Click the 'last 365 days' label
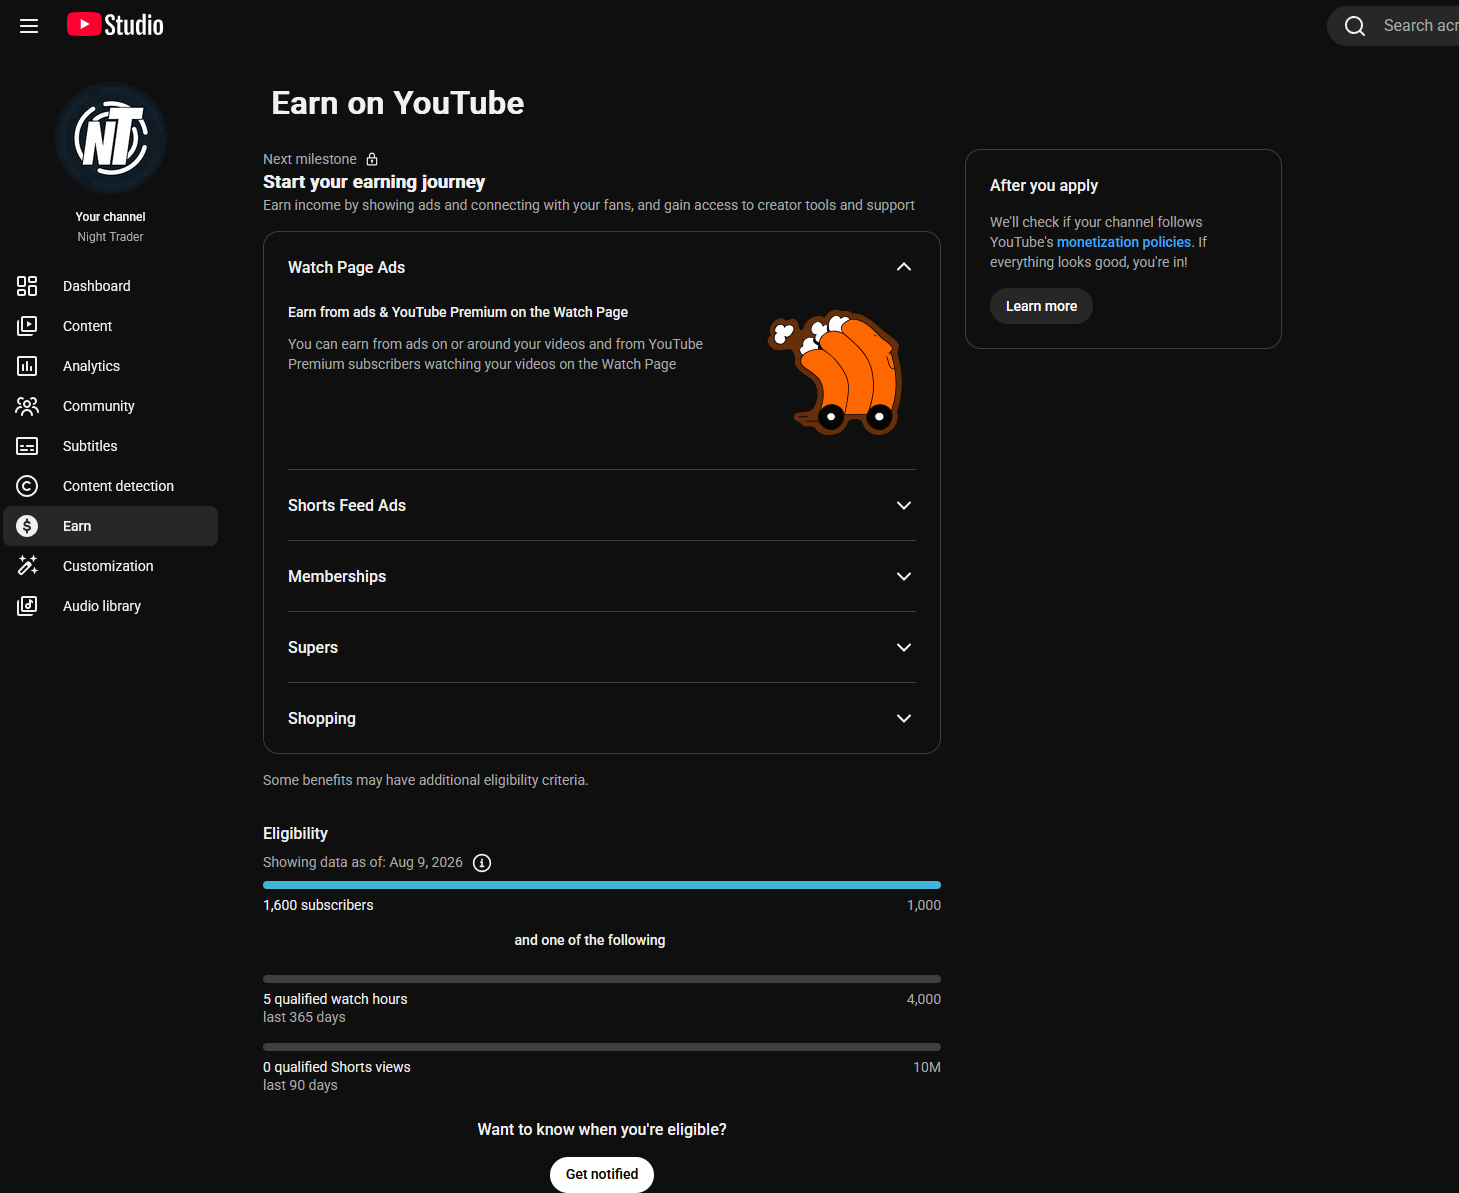The width and height of the screenshot is (1459, 1193). coord(304,1017)
